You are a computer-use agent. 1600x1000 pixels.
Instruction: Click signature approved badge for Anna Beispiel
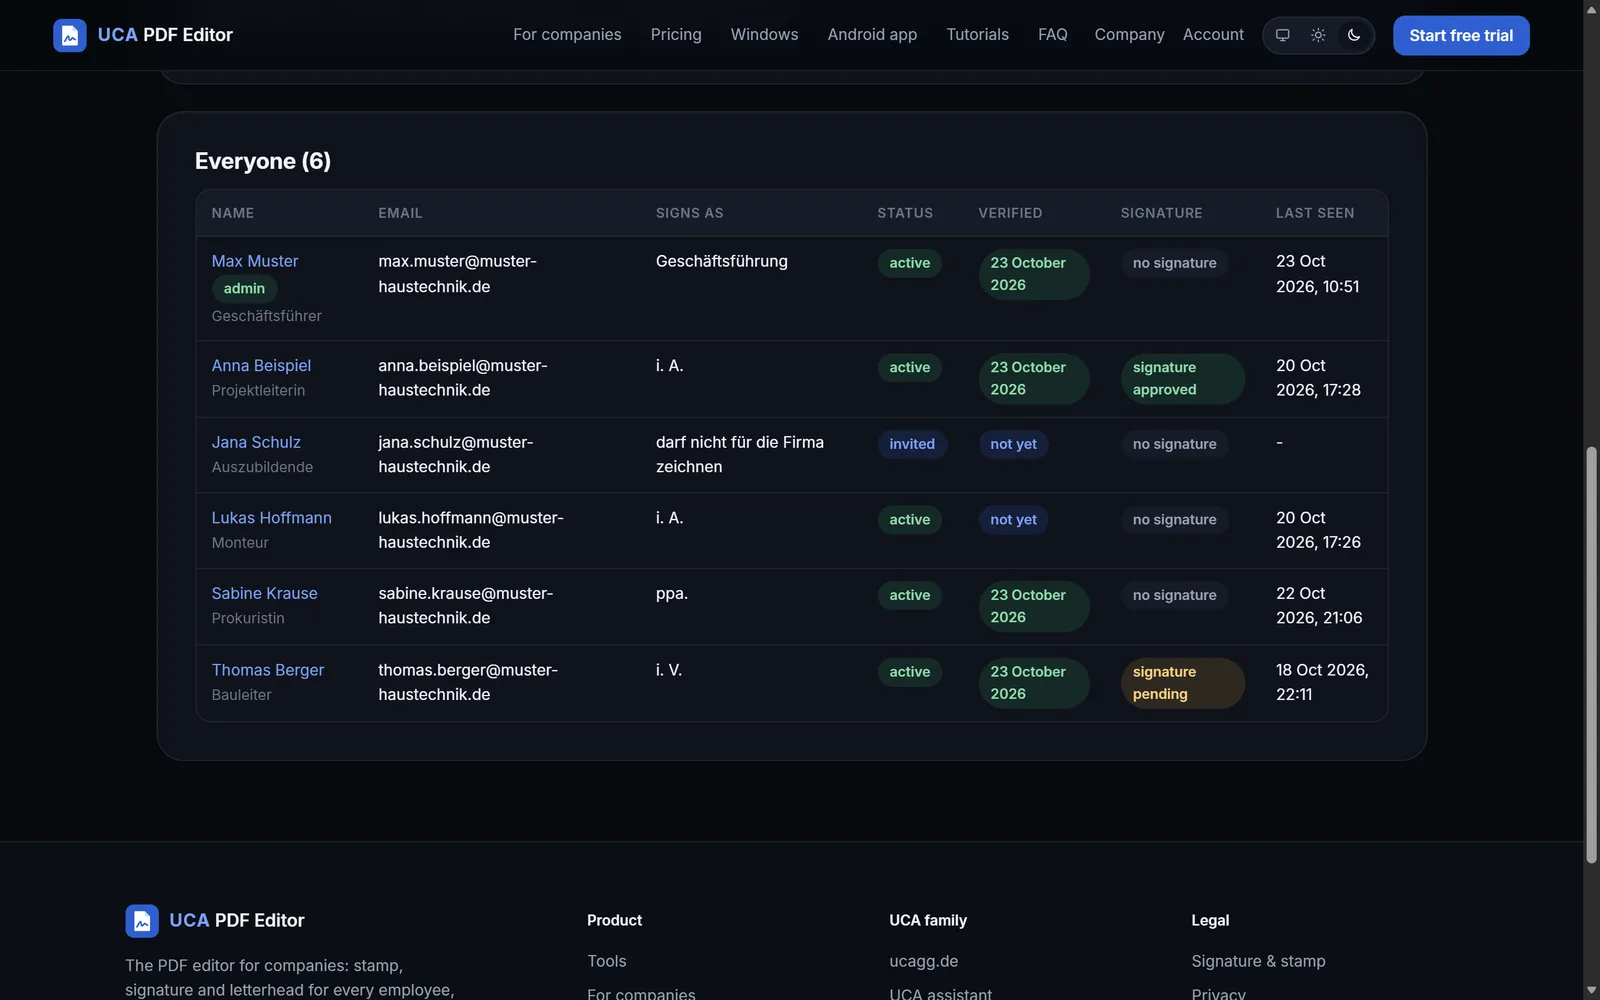pos(1182,379)
